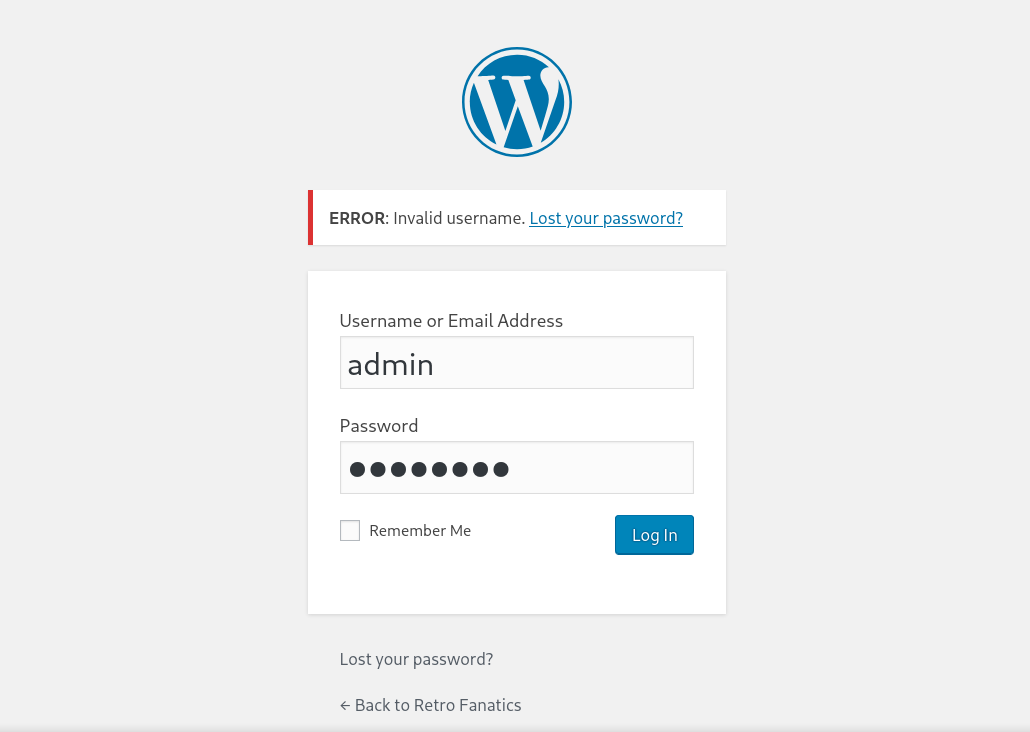Enable the Remember Me checkbox
Viewport: 1030px width, 732px height.
[350, 531]
